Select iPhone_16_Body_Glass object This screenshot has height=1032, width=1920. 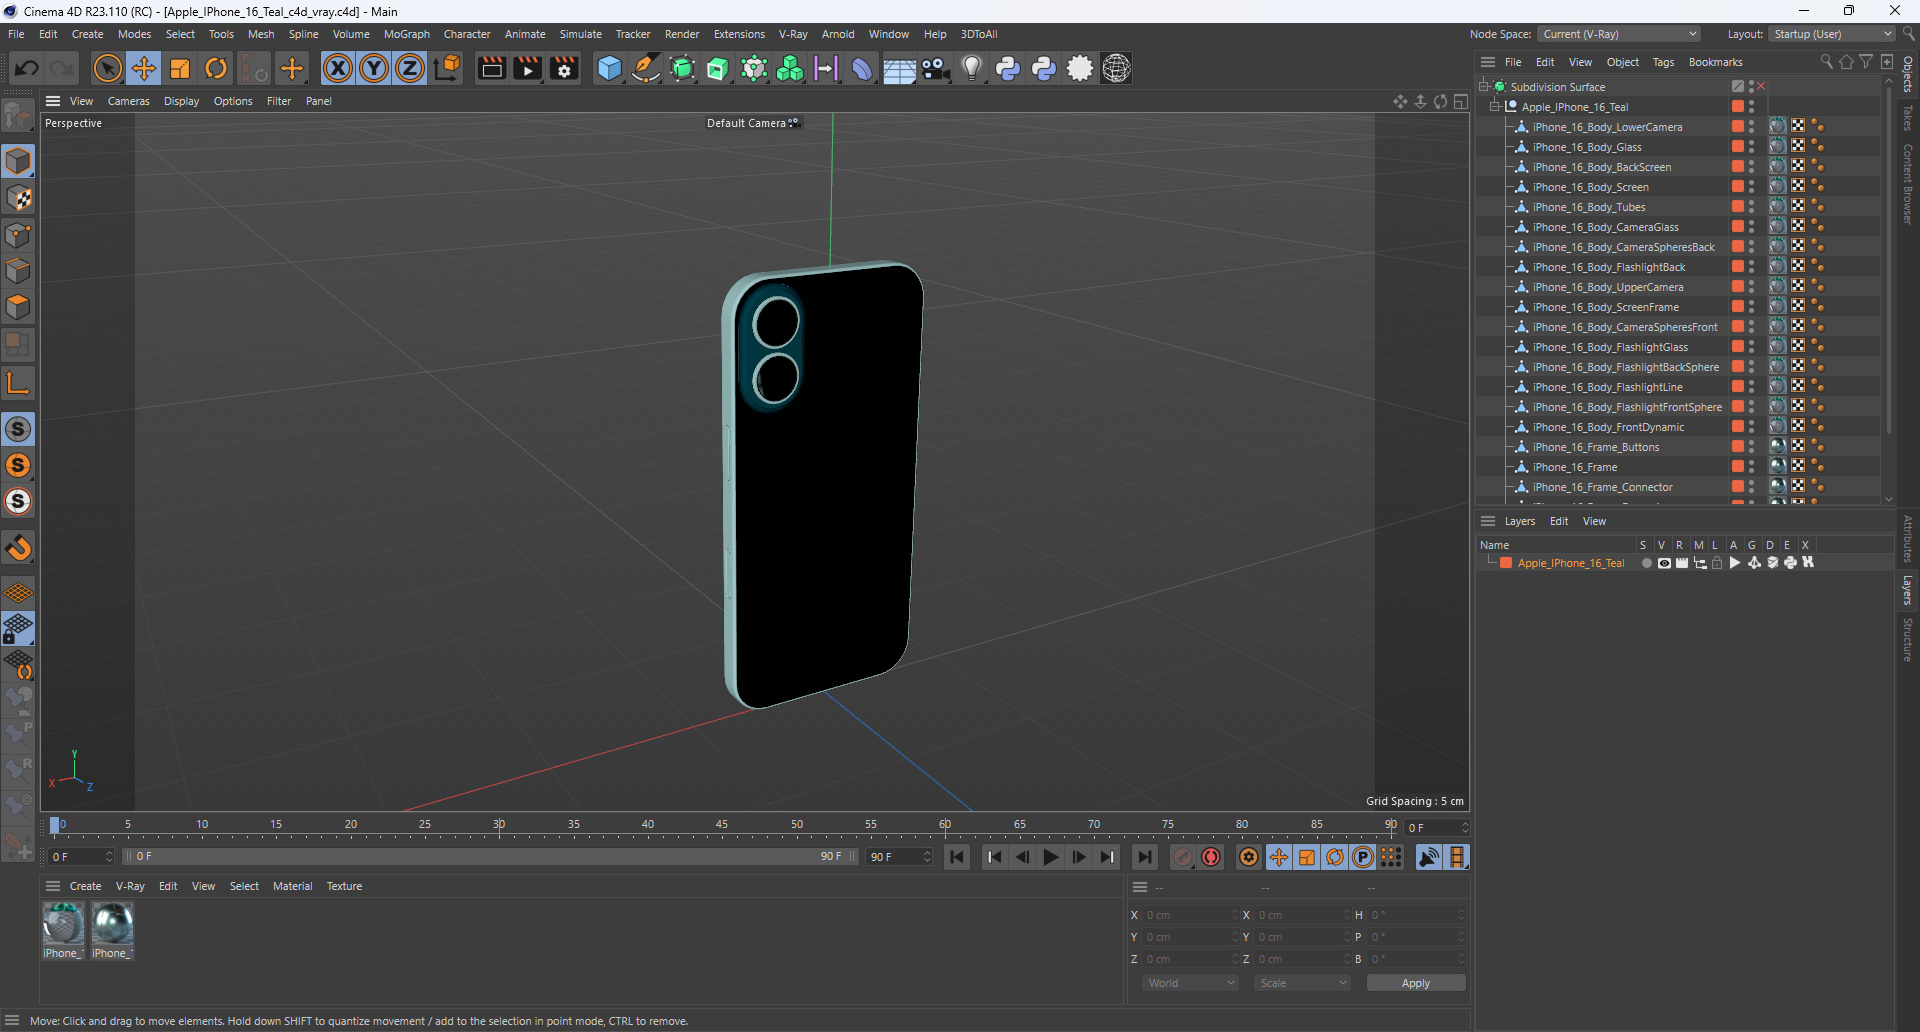click(x=1587, y=147)
